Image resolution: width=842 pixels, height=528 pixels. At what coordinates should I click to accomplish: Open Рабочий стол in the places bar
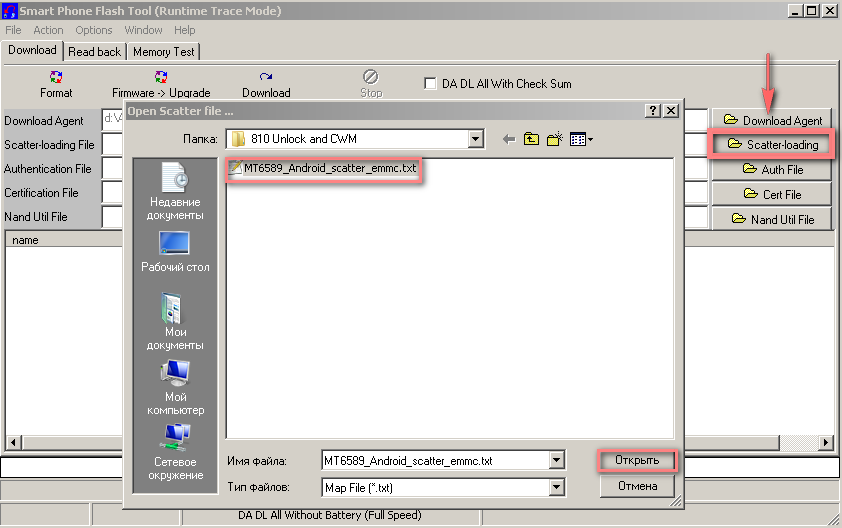(x=175, y=252)
